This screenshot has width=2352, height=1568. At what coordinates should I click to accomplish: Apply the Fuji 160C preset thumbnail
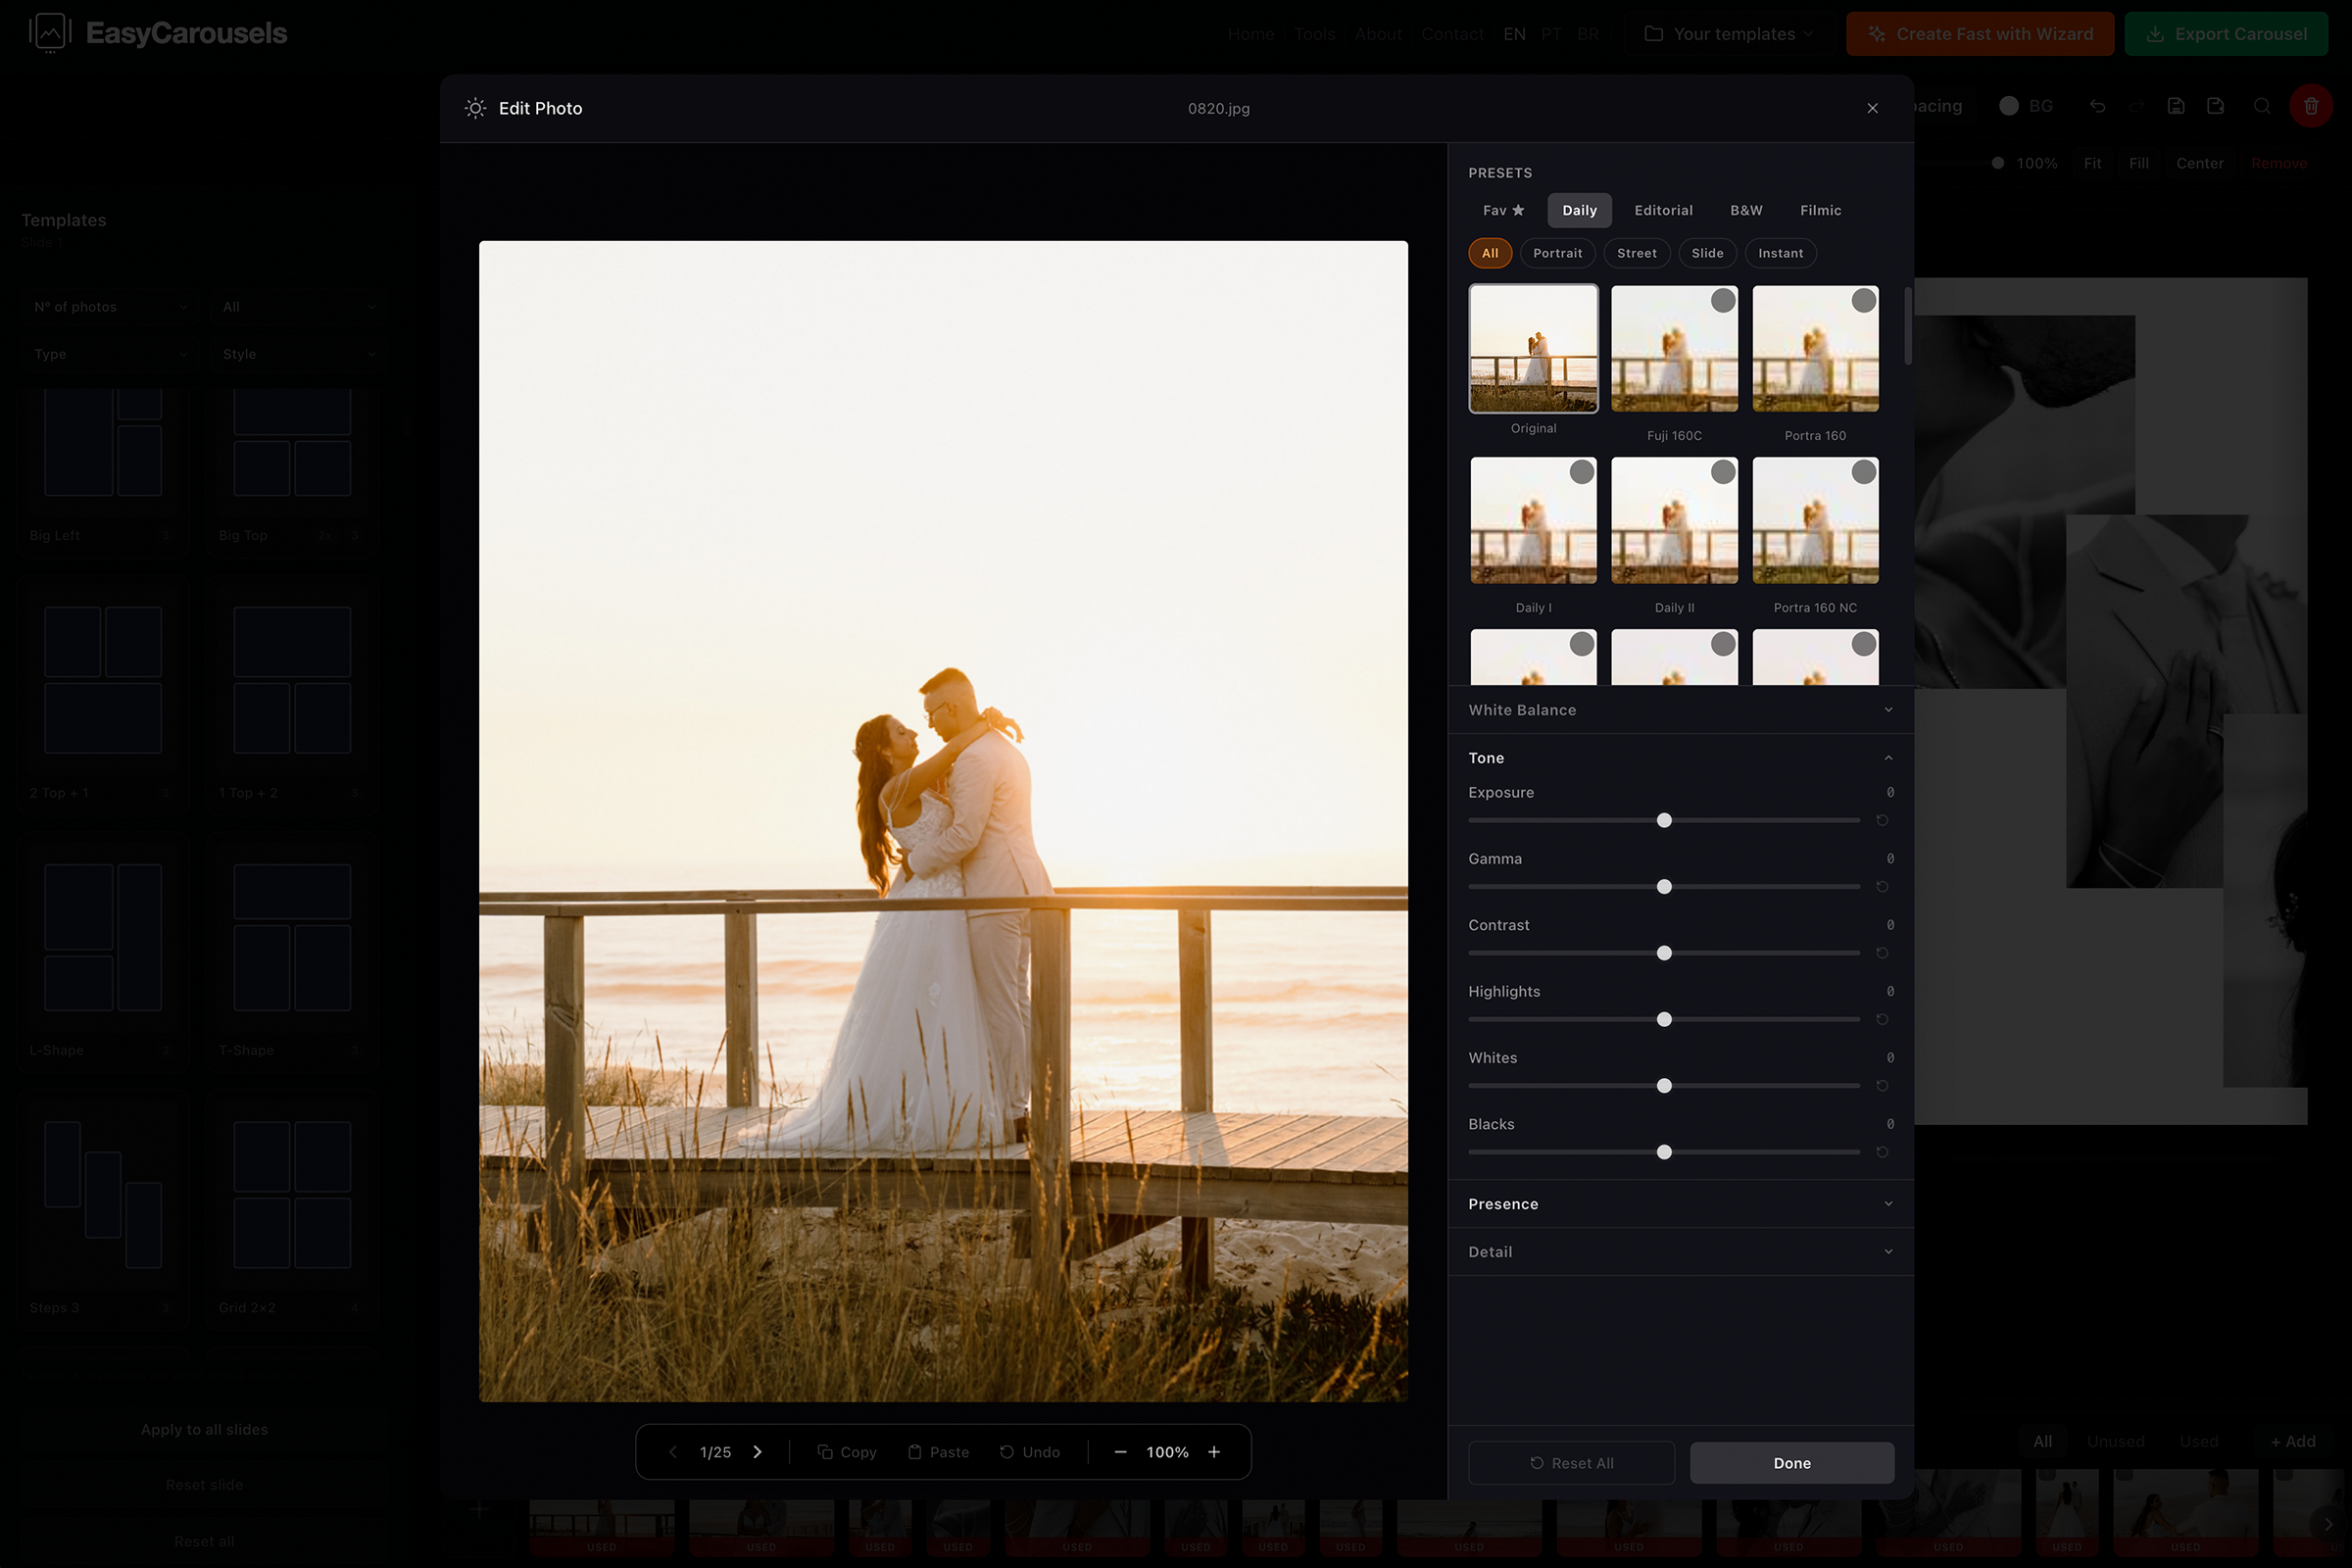click(x=1674, y=348)
